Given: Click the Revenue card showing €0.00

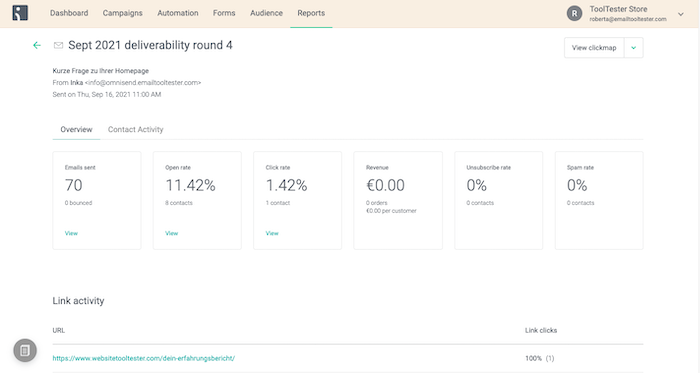Looking at the screenshot, I should click(398, 200).
